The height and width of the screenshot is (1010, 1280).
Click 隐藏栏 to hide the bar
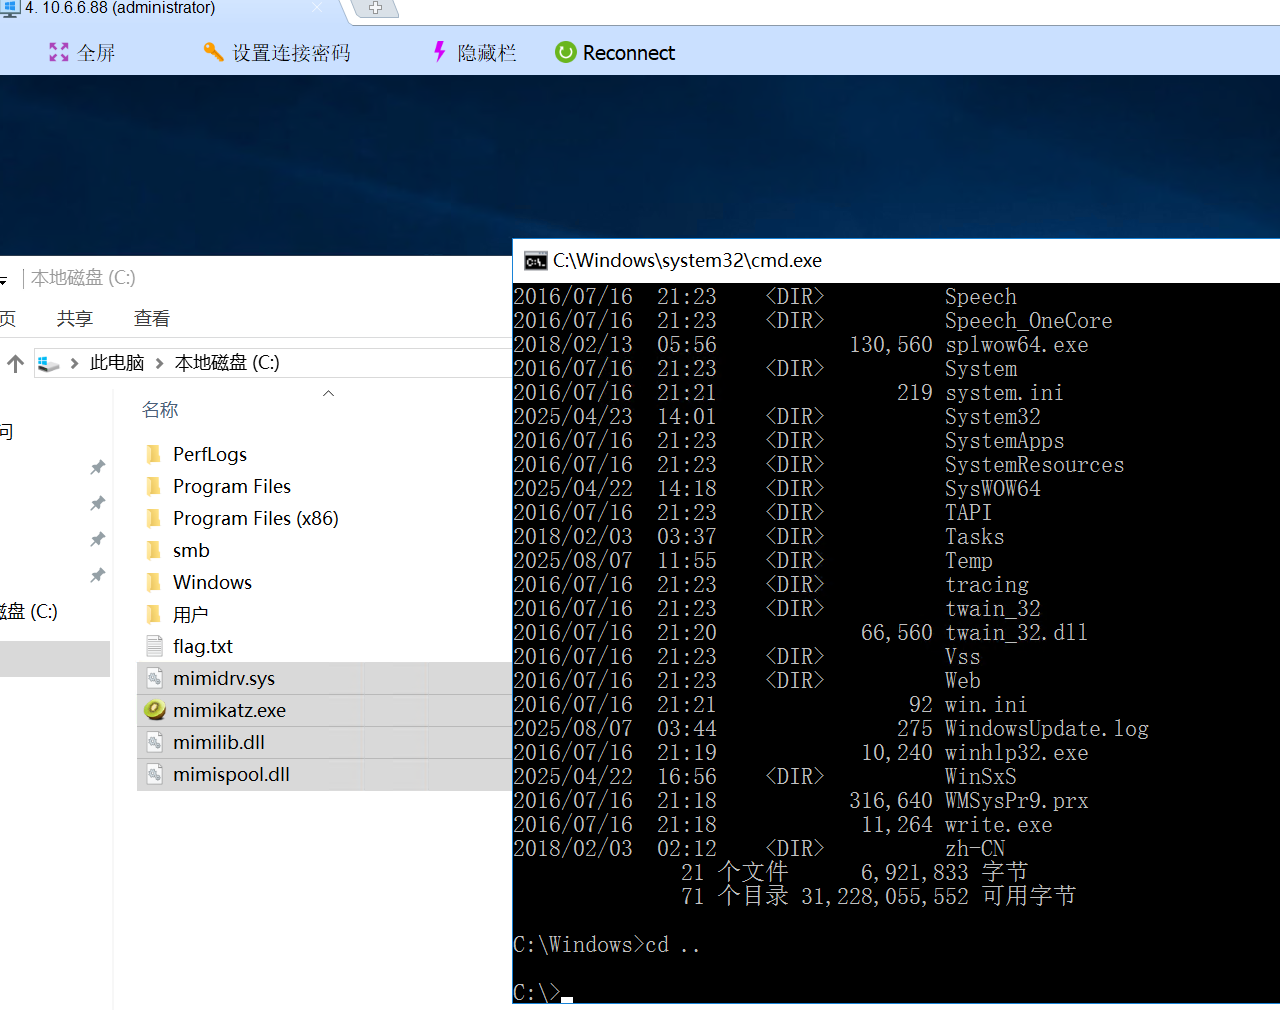click(487, 53)
